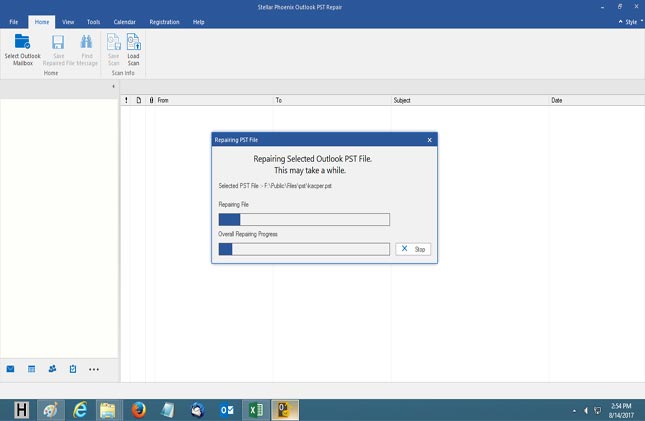Open the Calendar view icon in sidebar
The image size is (645, 421).
click(x=31, y=369)
